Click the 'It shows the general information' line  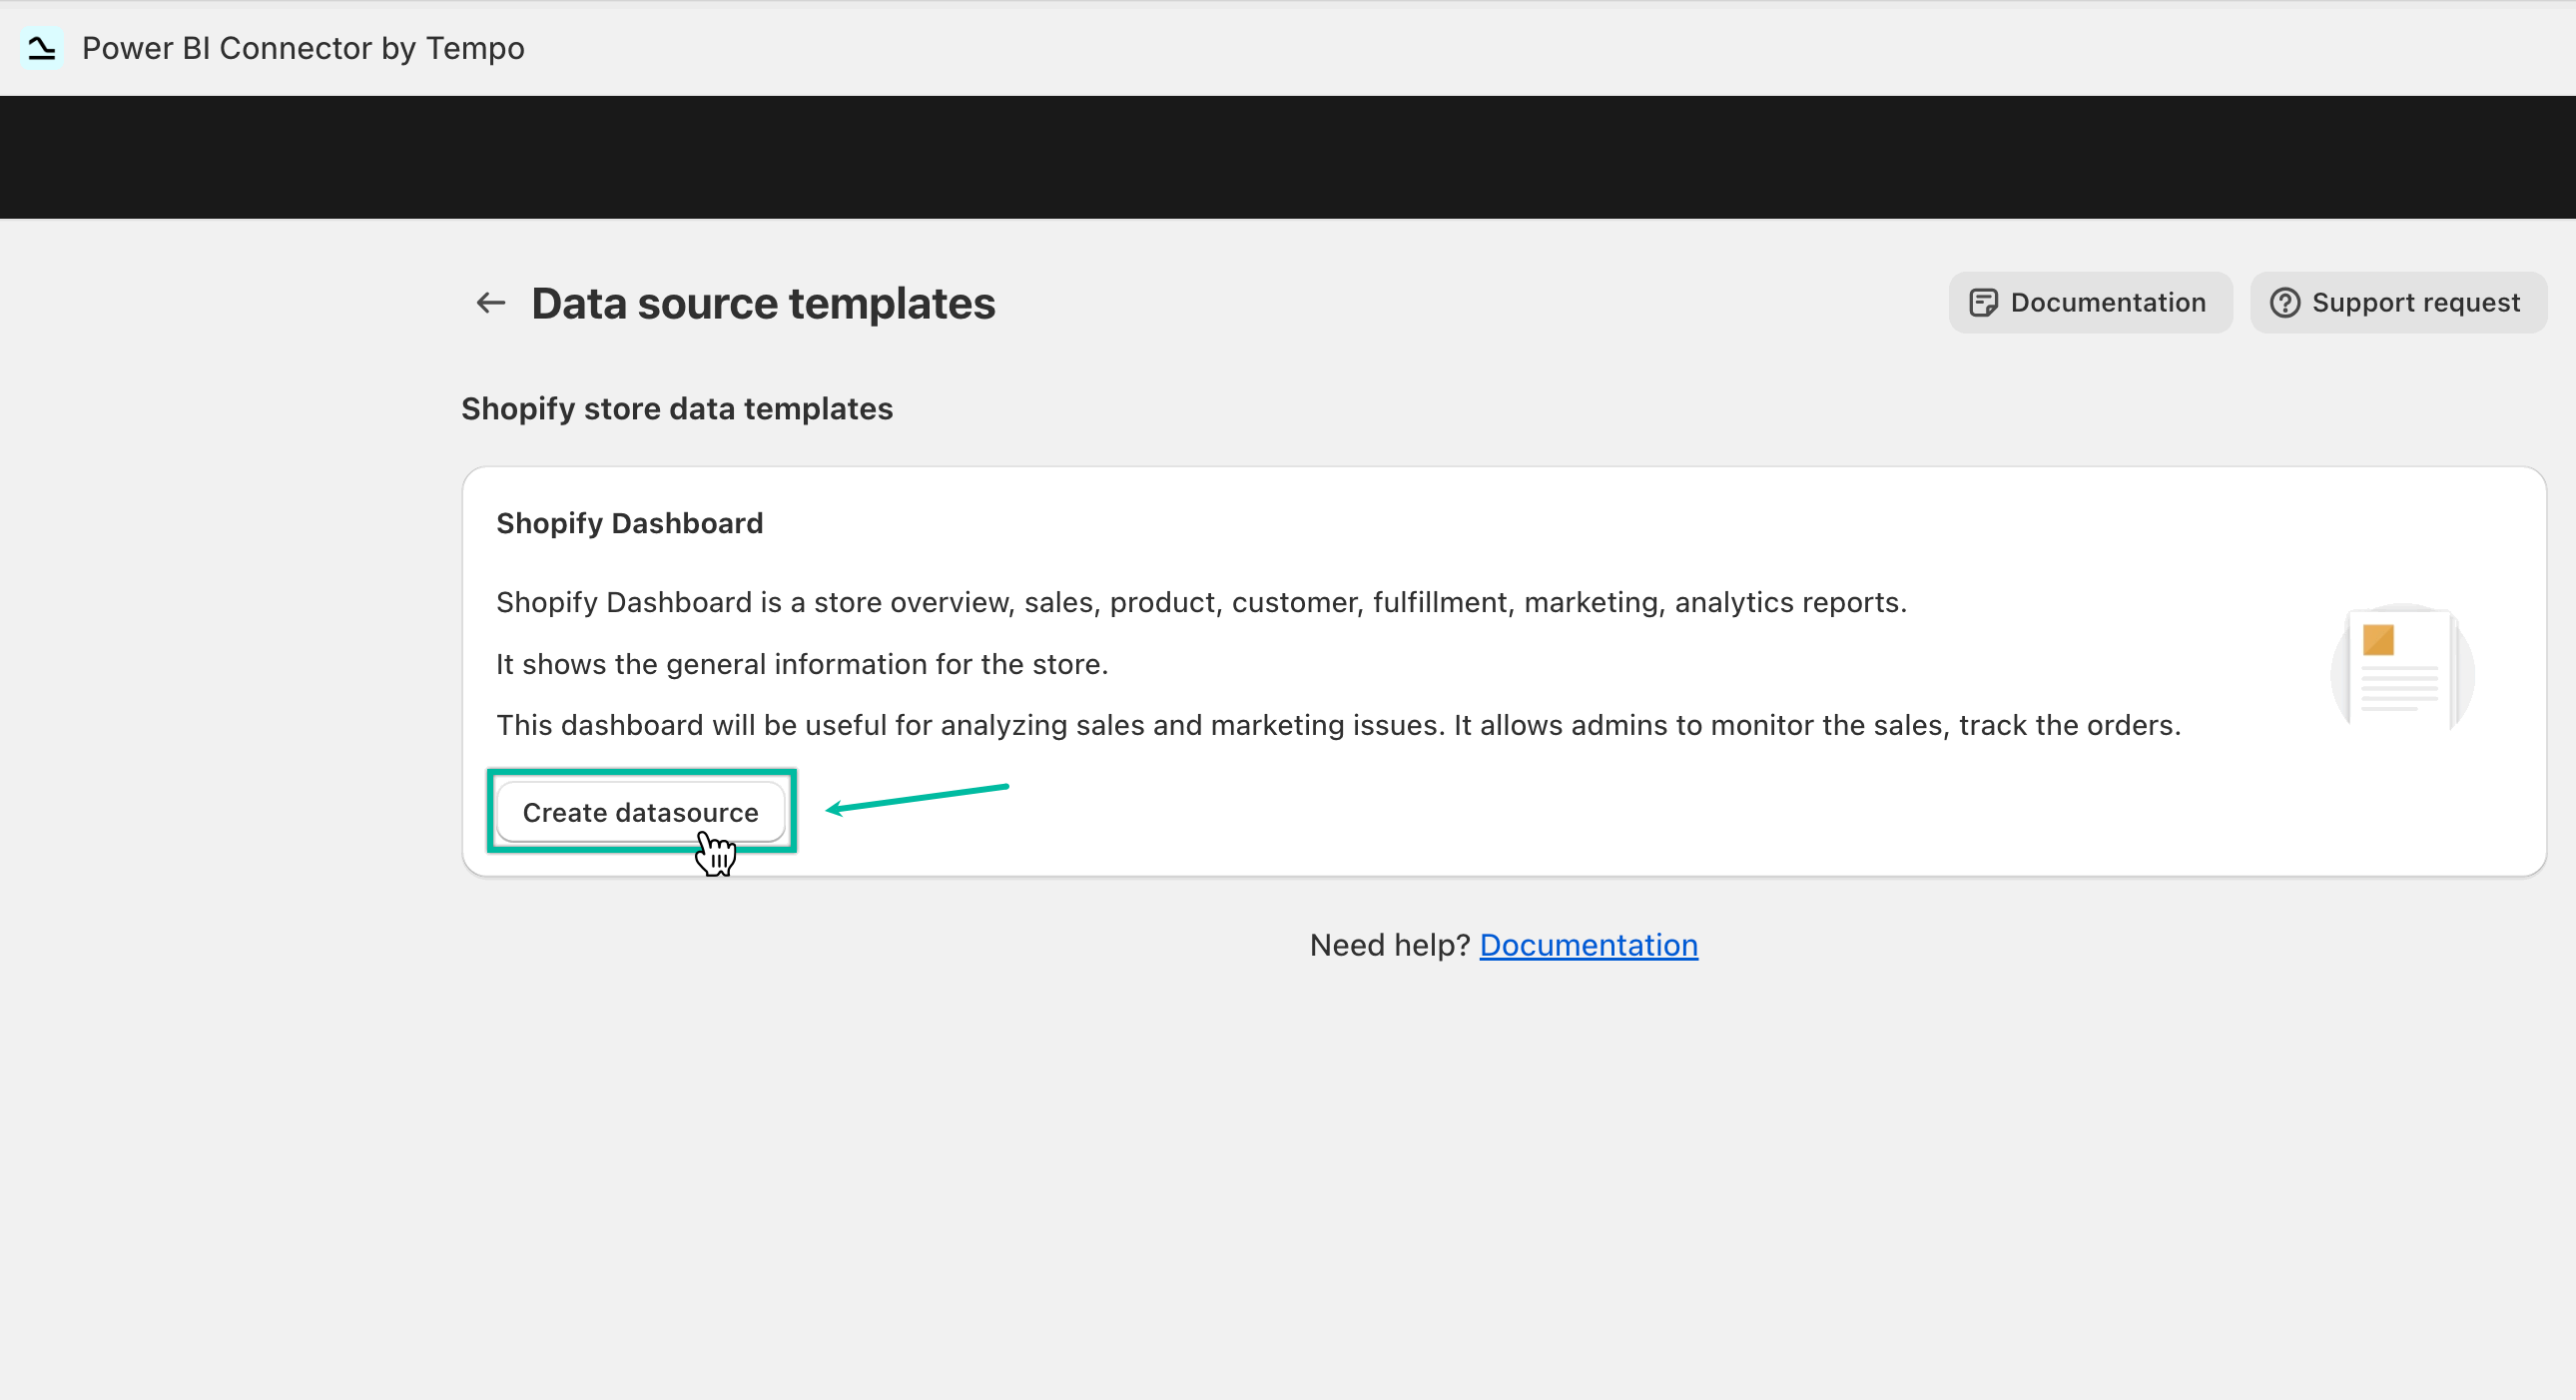pos(802,664)
